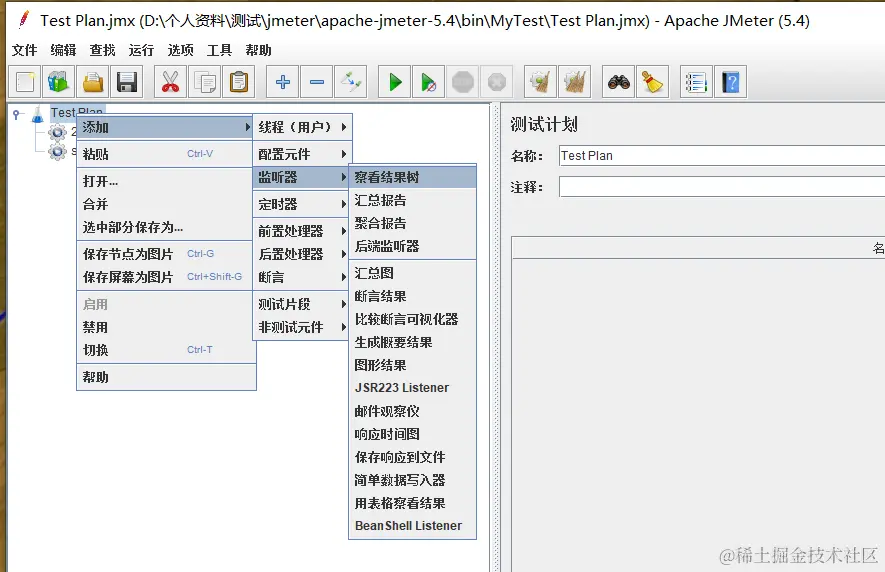Screen dimensions: 885x572
Task: Choose 保存屏幕为图片 menu entry
Action: 165,277
